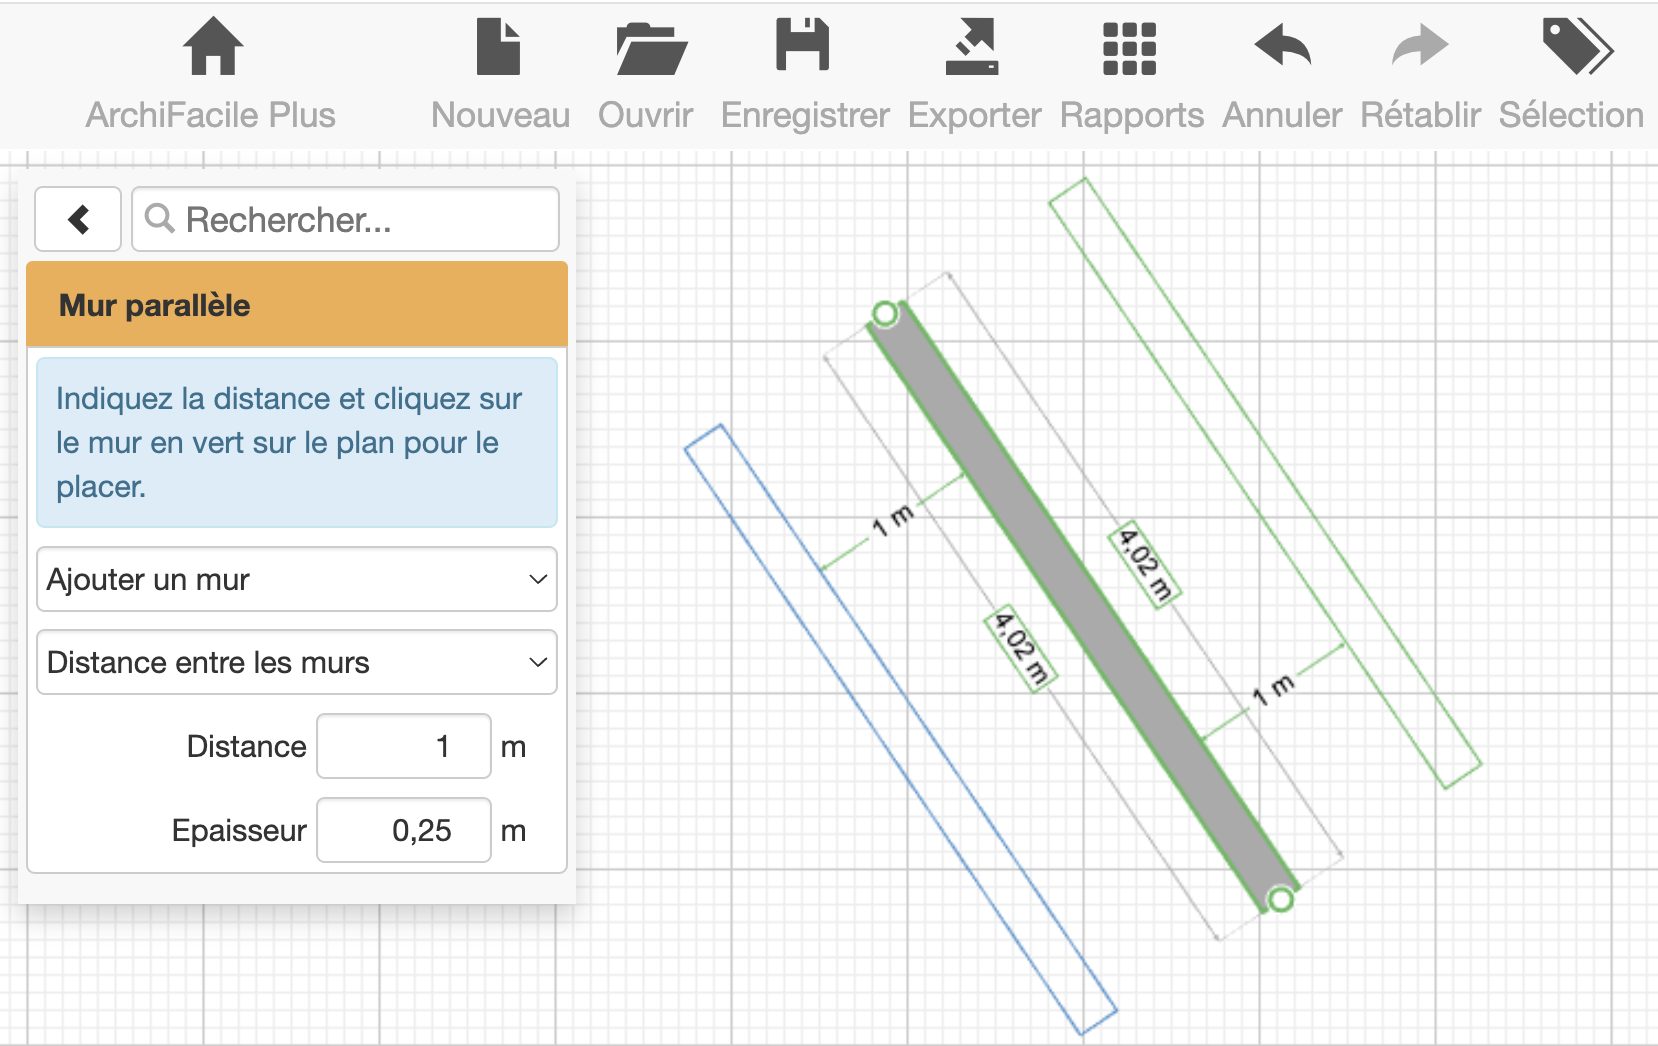
Task: Click the Distance value input field
Action: pyautogui.click(x=403, y=746)
